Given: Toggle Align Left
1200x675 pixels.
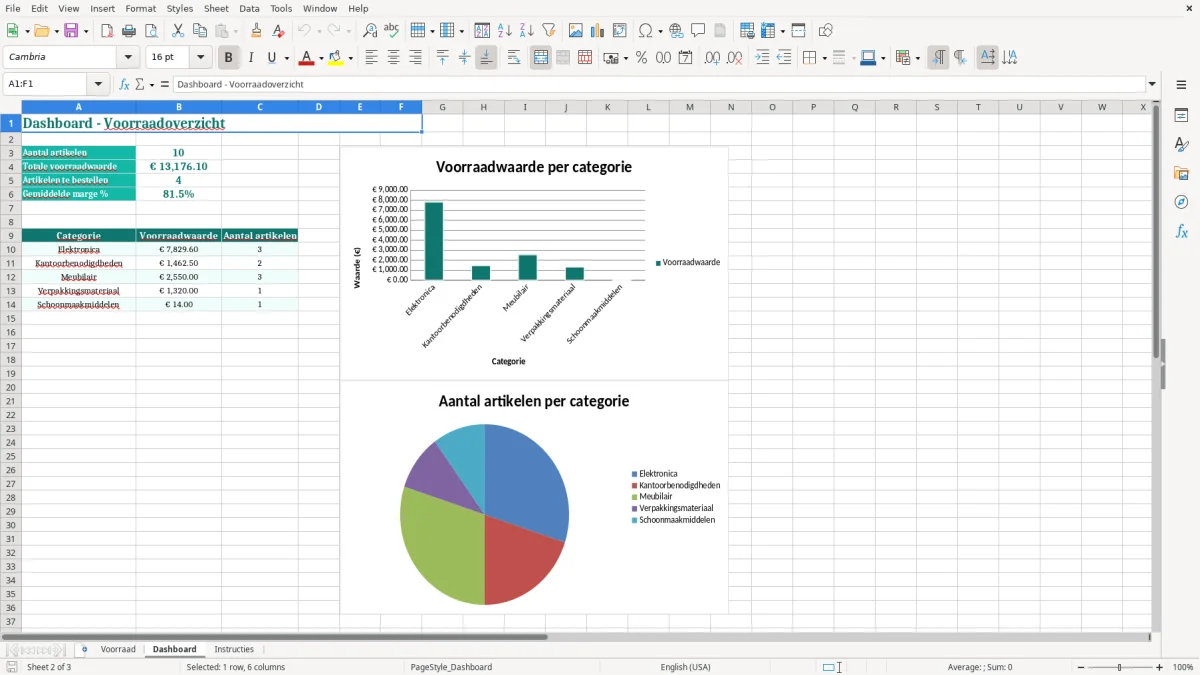Looking at the screenshot, I should [371, 58].
